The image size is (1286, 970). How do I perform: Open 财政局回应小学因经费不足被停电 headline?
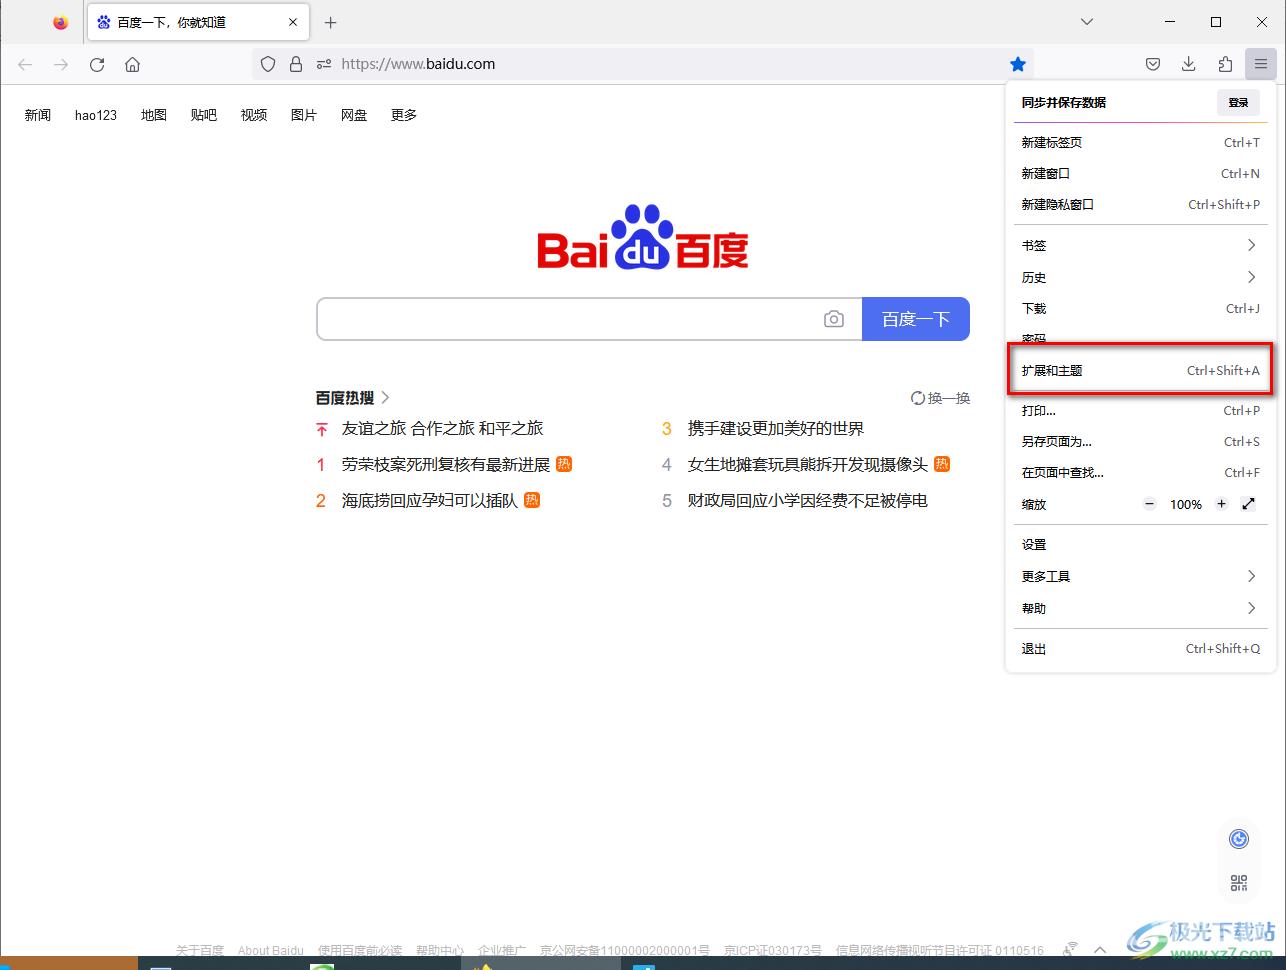click(808, 500)
